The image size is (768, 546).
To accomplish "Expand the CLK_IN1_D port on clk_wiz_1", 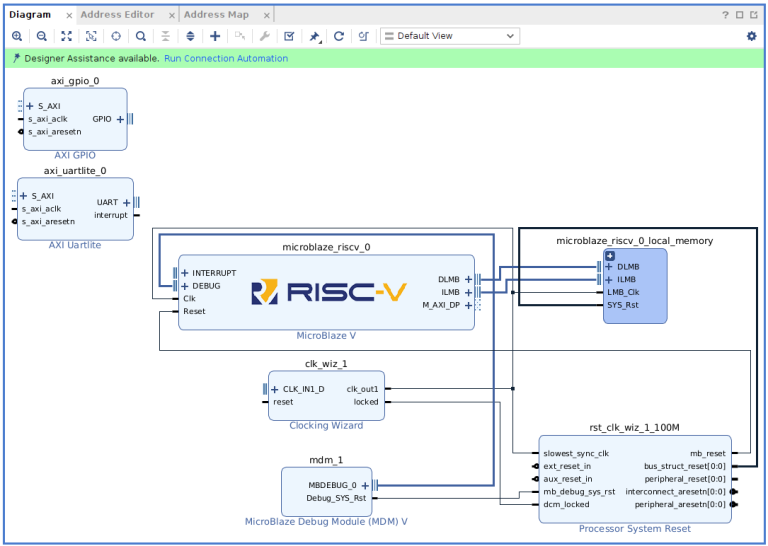I will coord(275,389).
